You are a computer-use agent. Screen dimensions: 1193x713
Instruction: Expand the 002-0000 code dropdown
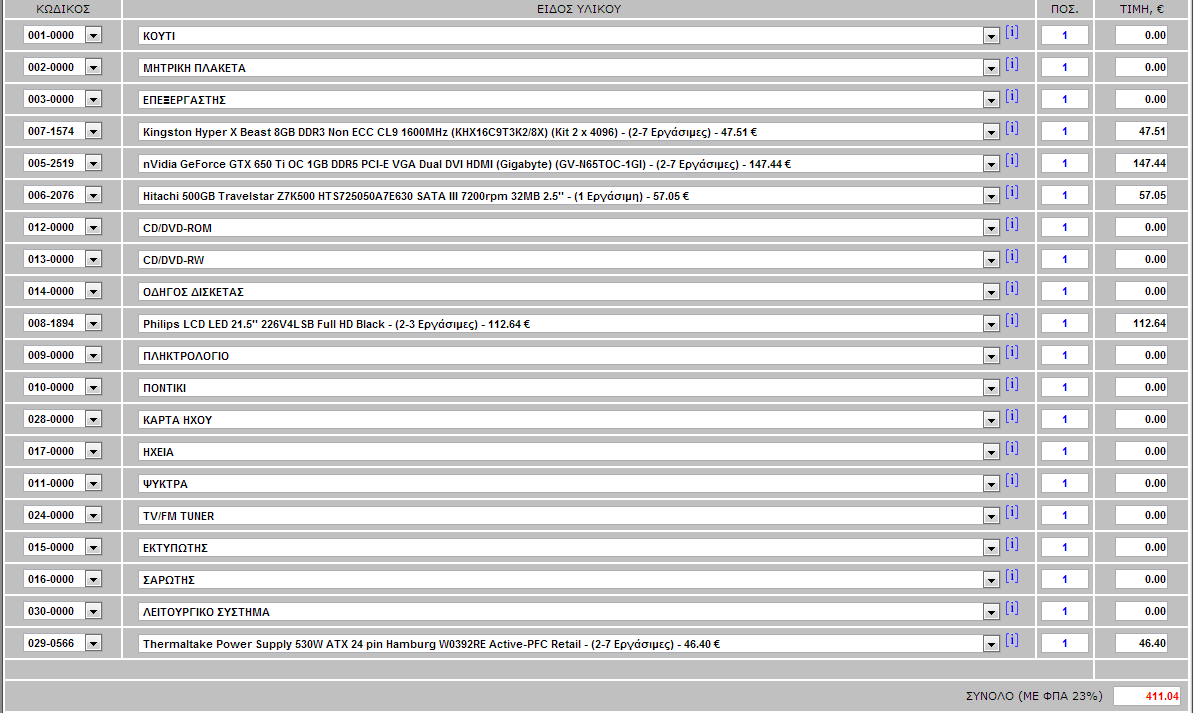pyautogui.click(x=93, y=68)
